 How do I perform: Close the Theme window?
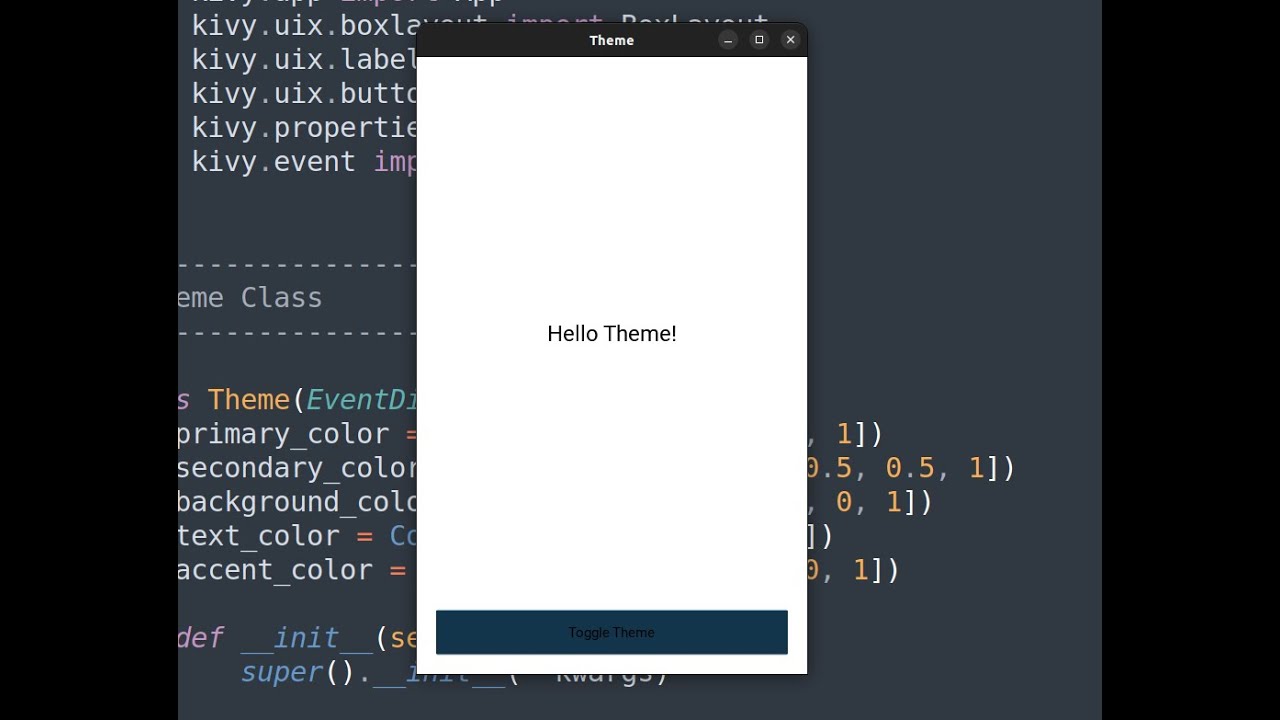pos(790,40)
